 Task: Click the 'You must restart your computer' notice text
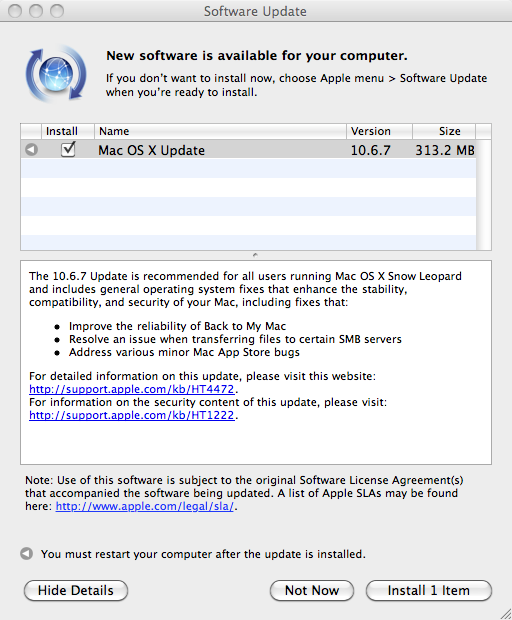(203, 554)
